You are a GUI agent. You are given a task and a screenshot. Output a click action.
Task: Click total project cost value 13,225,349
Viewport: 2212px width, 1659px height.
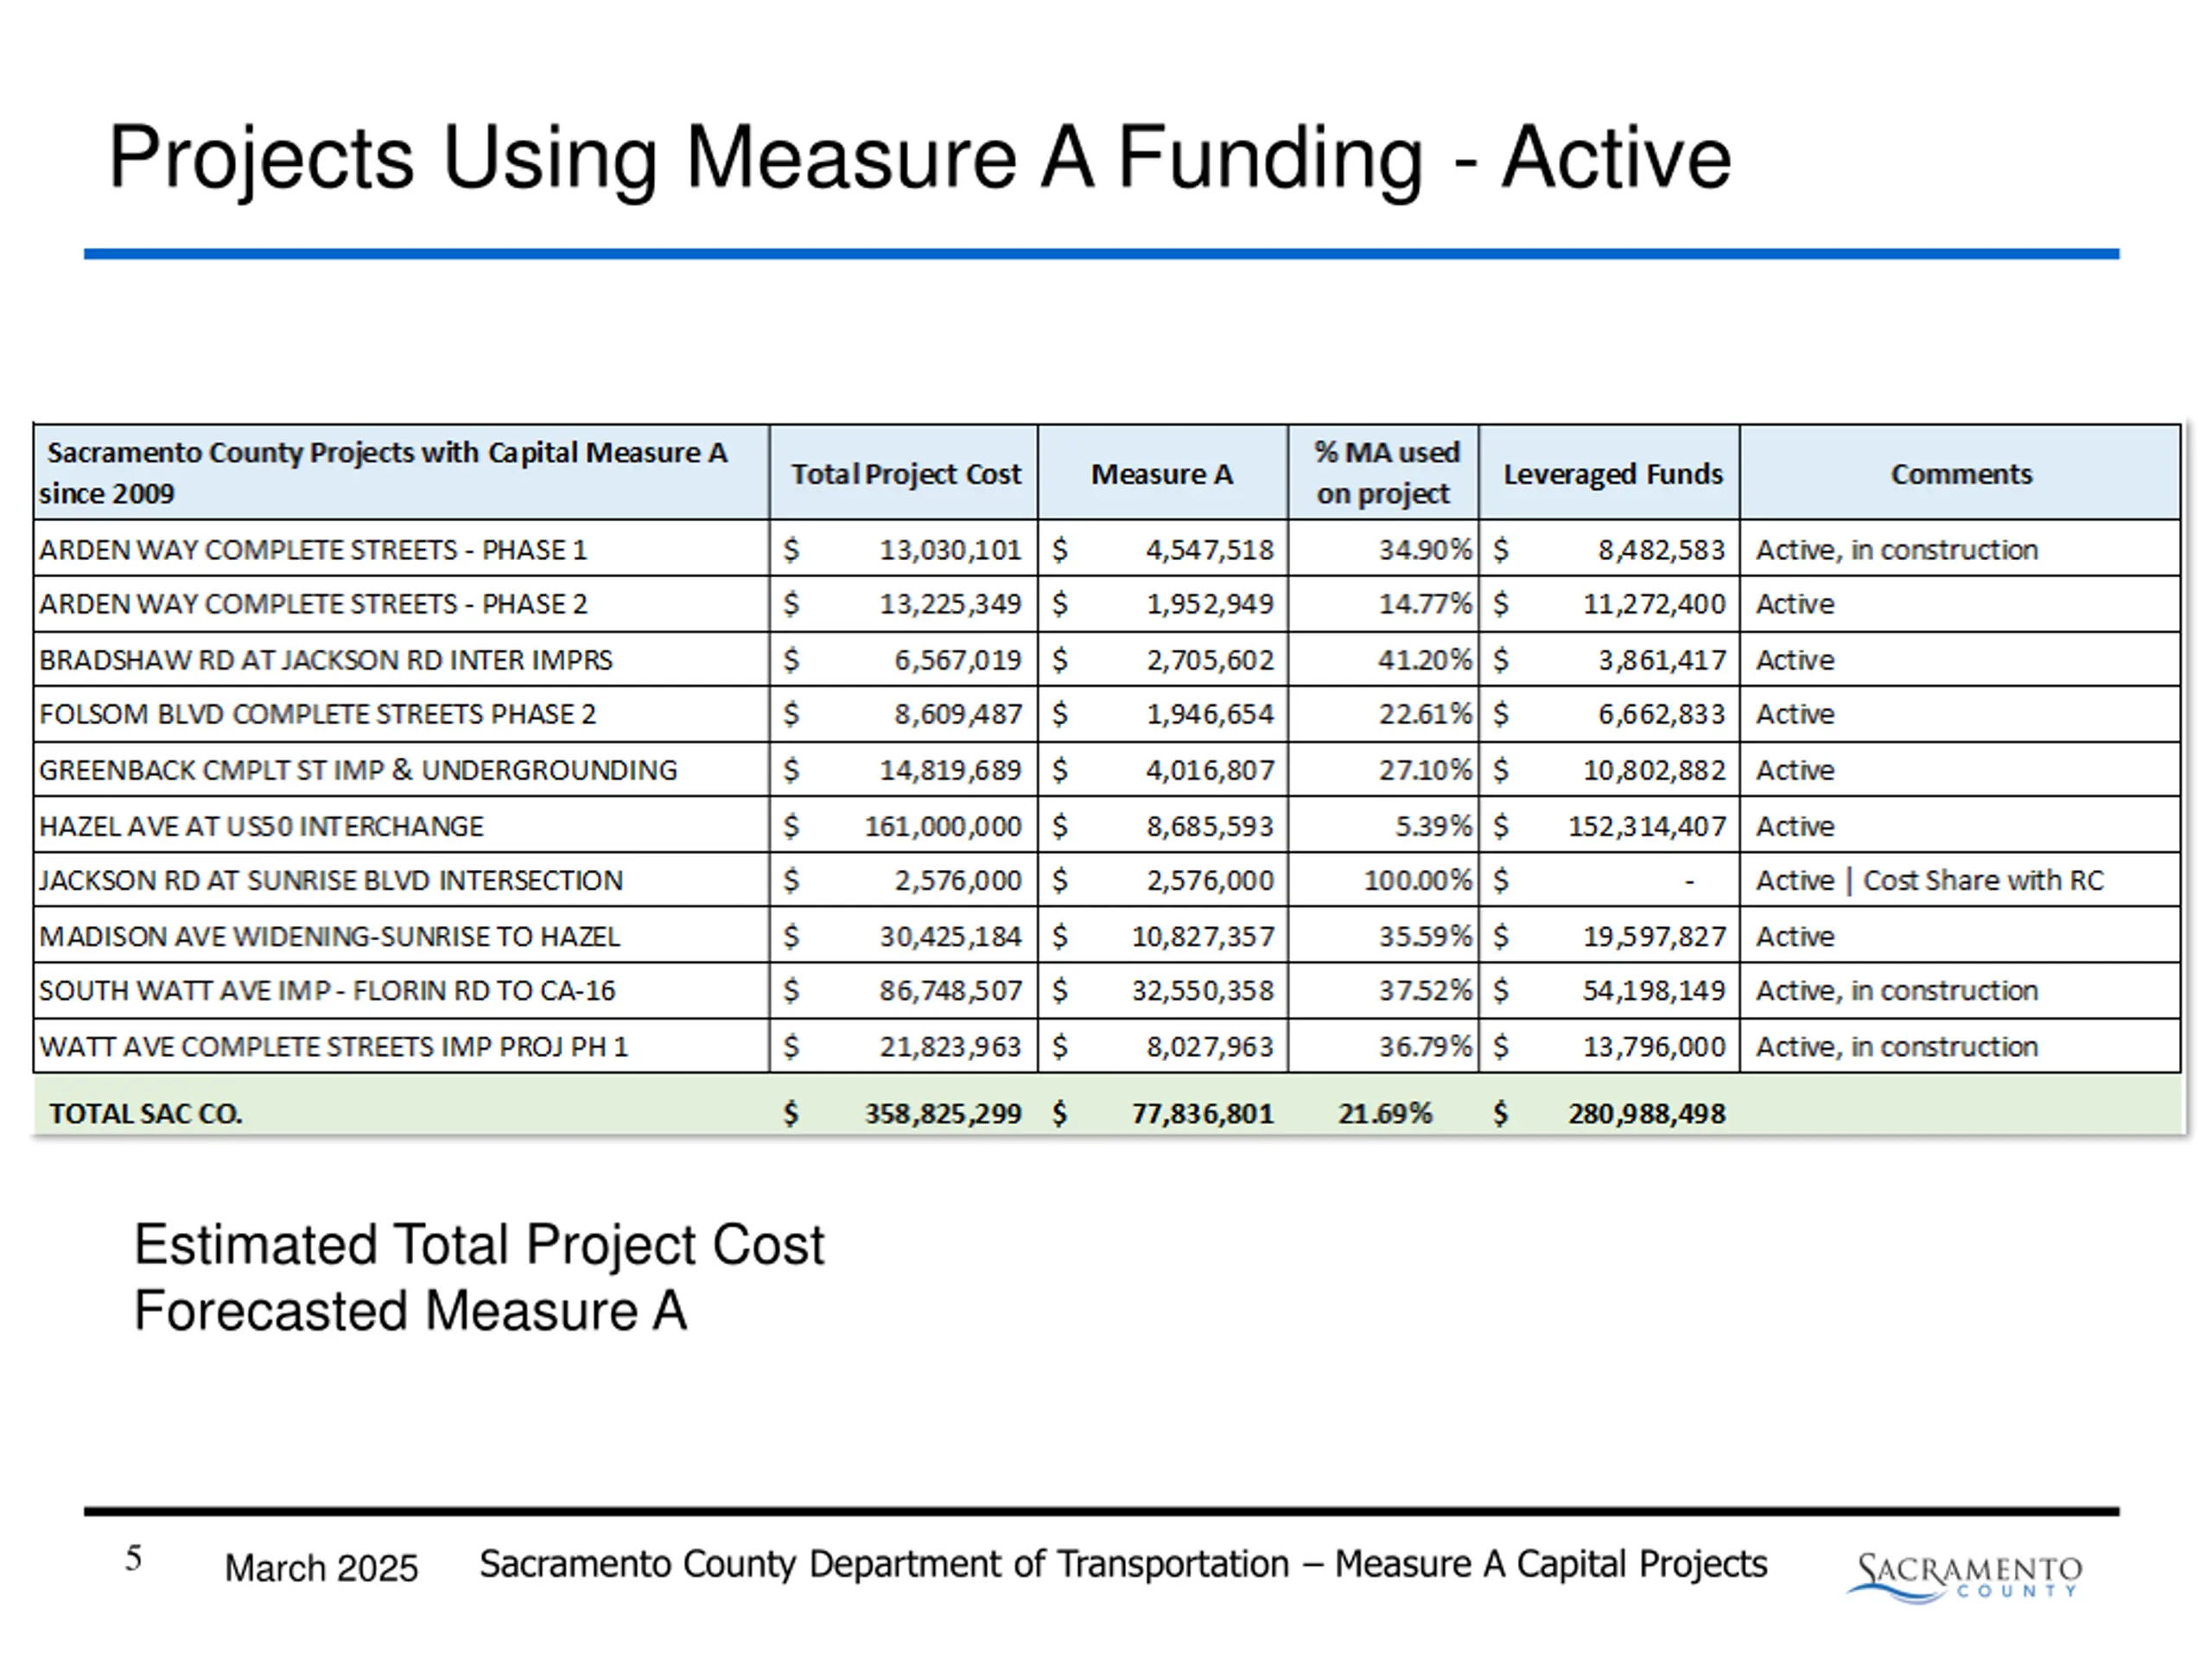(x=950, y=604)
